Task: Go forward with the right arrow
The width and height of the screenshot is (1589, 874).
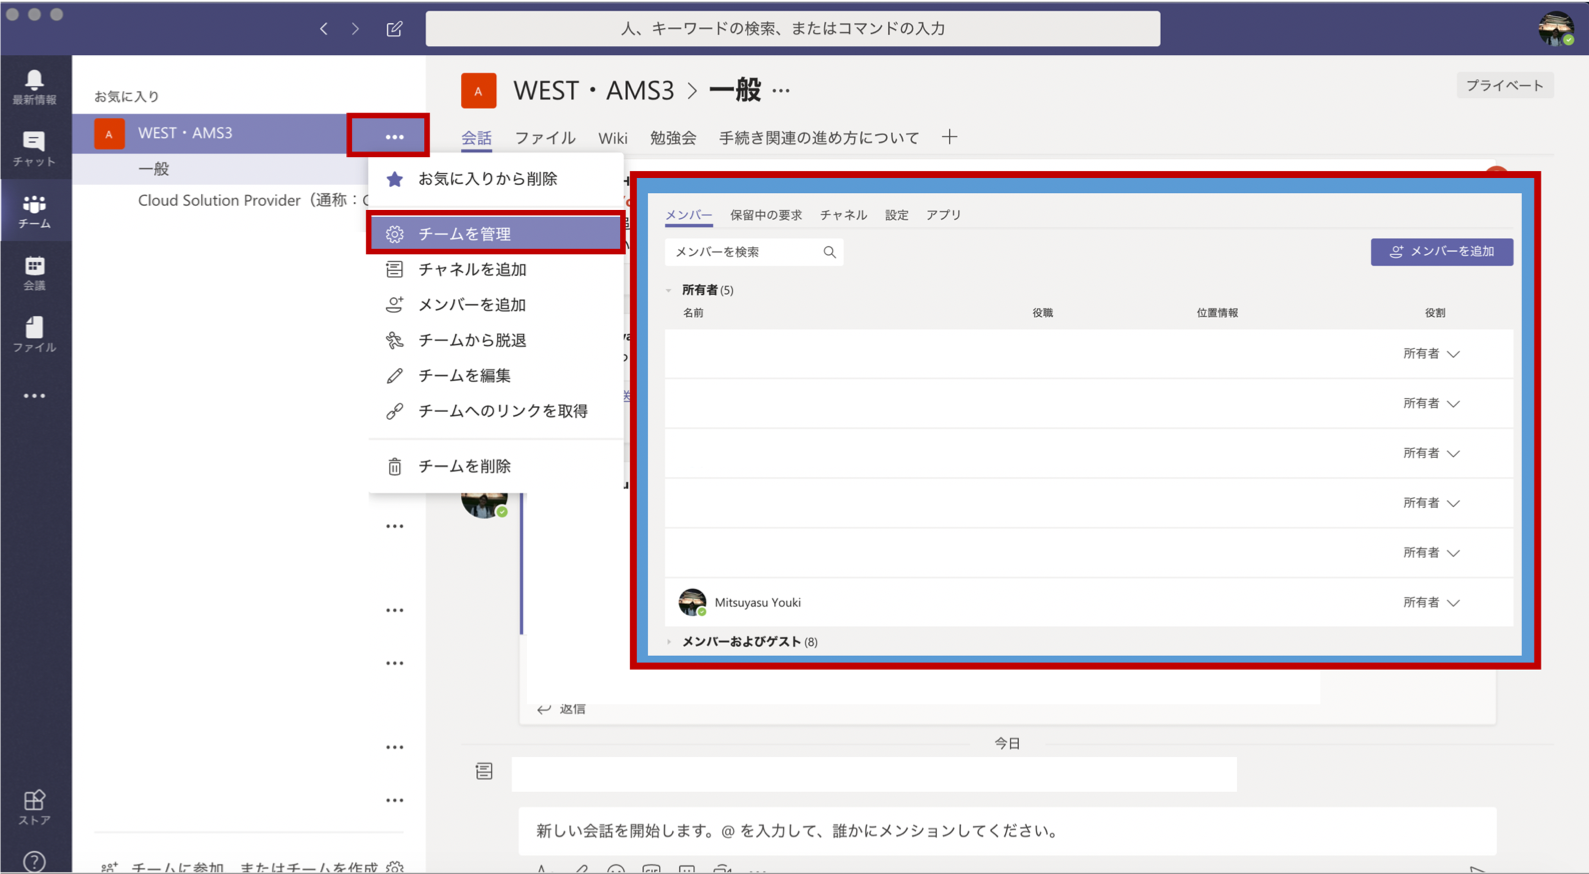Action: pyautogui.click(x=355, y=29)
